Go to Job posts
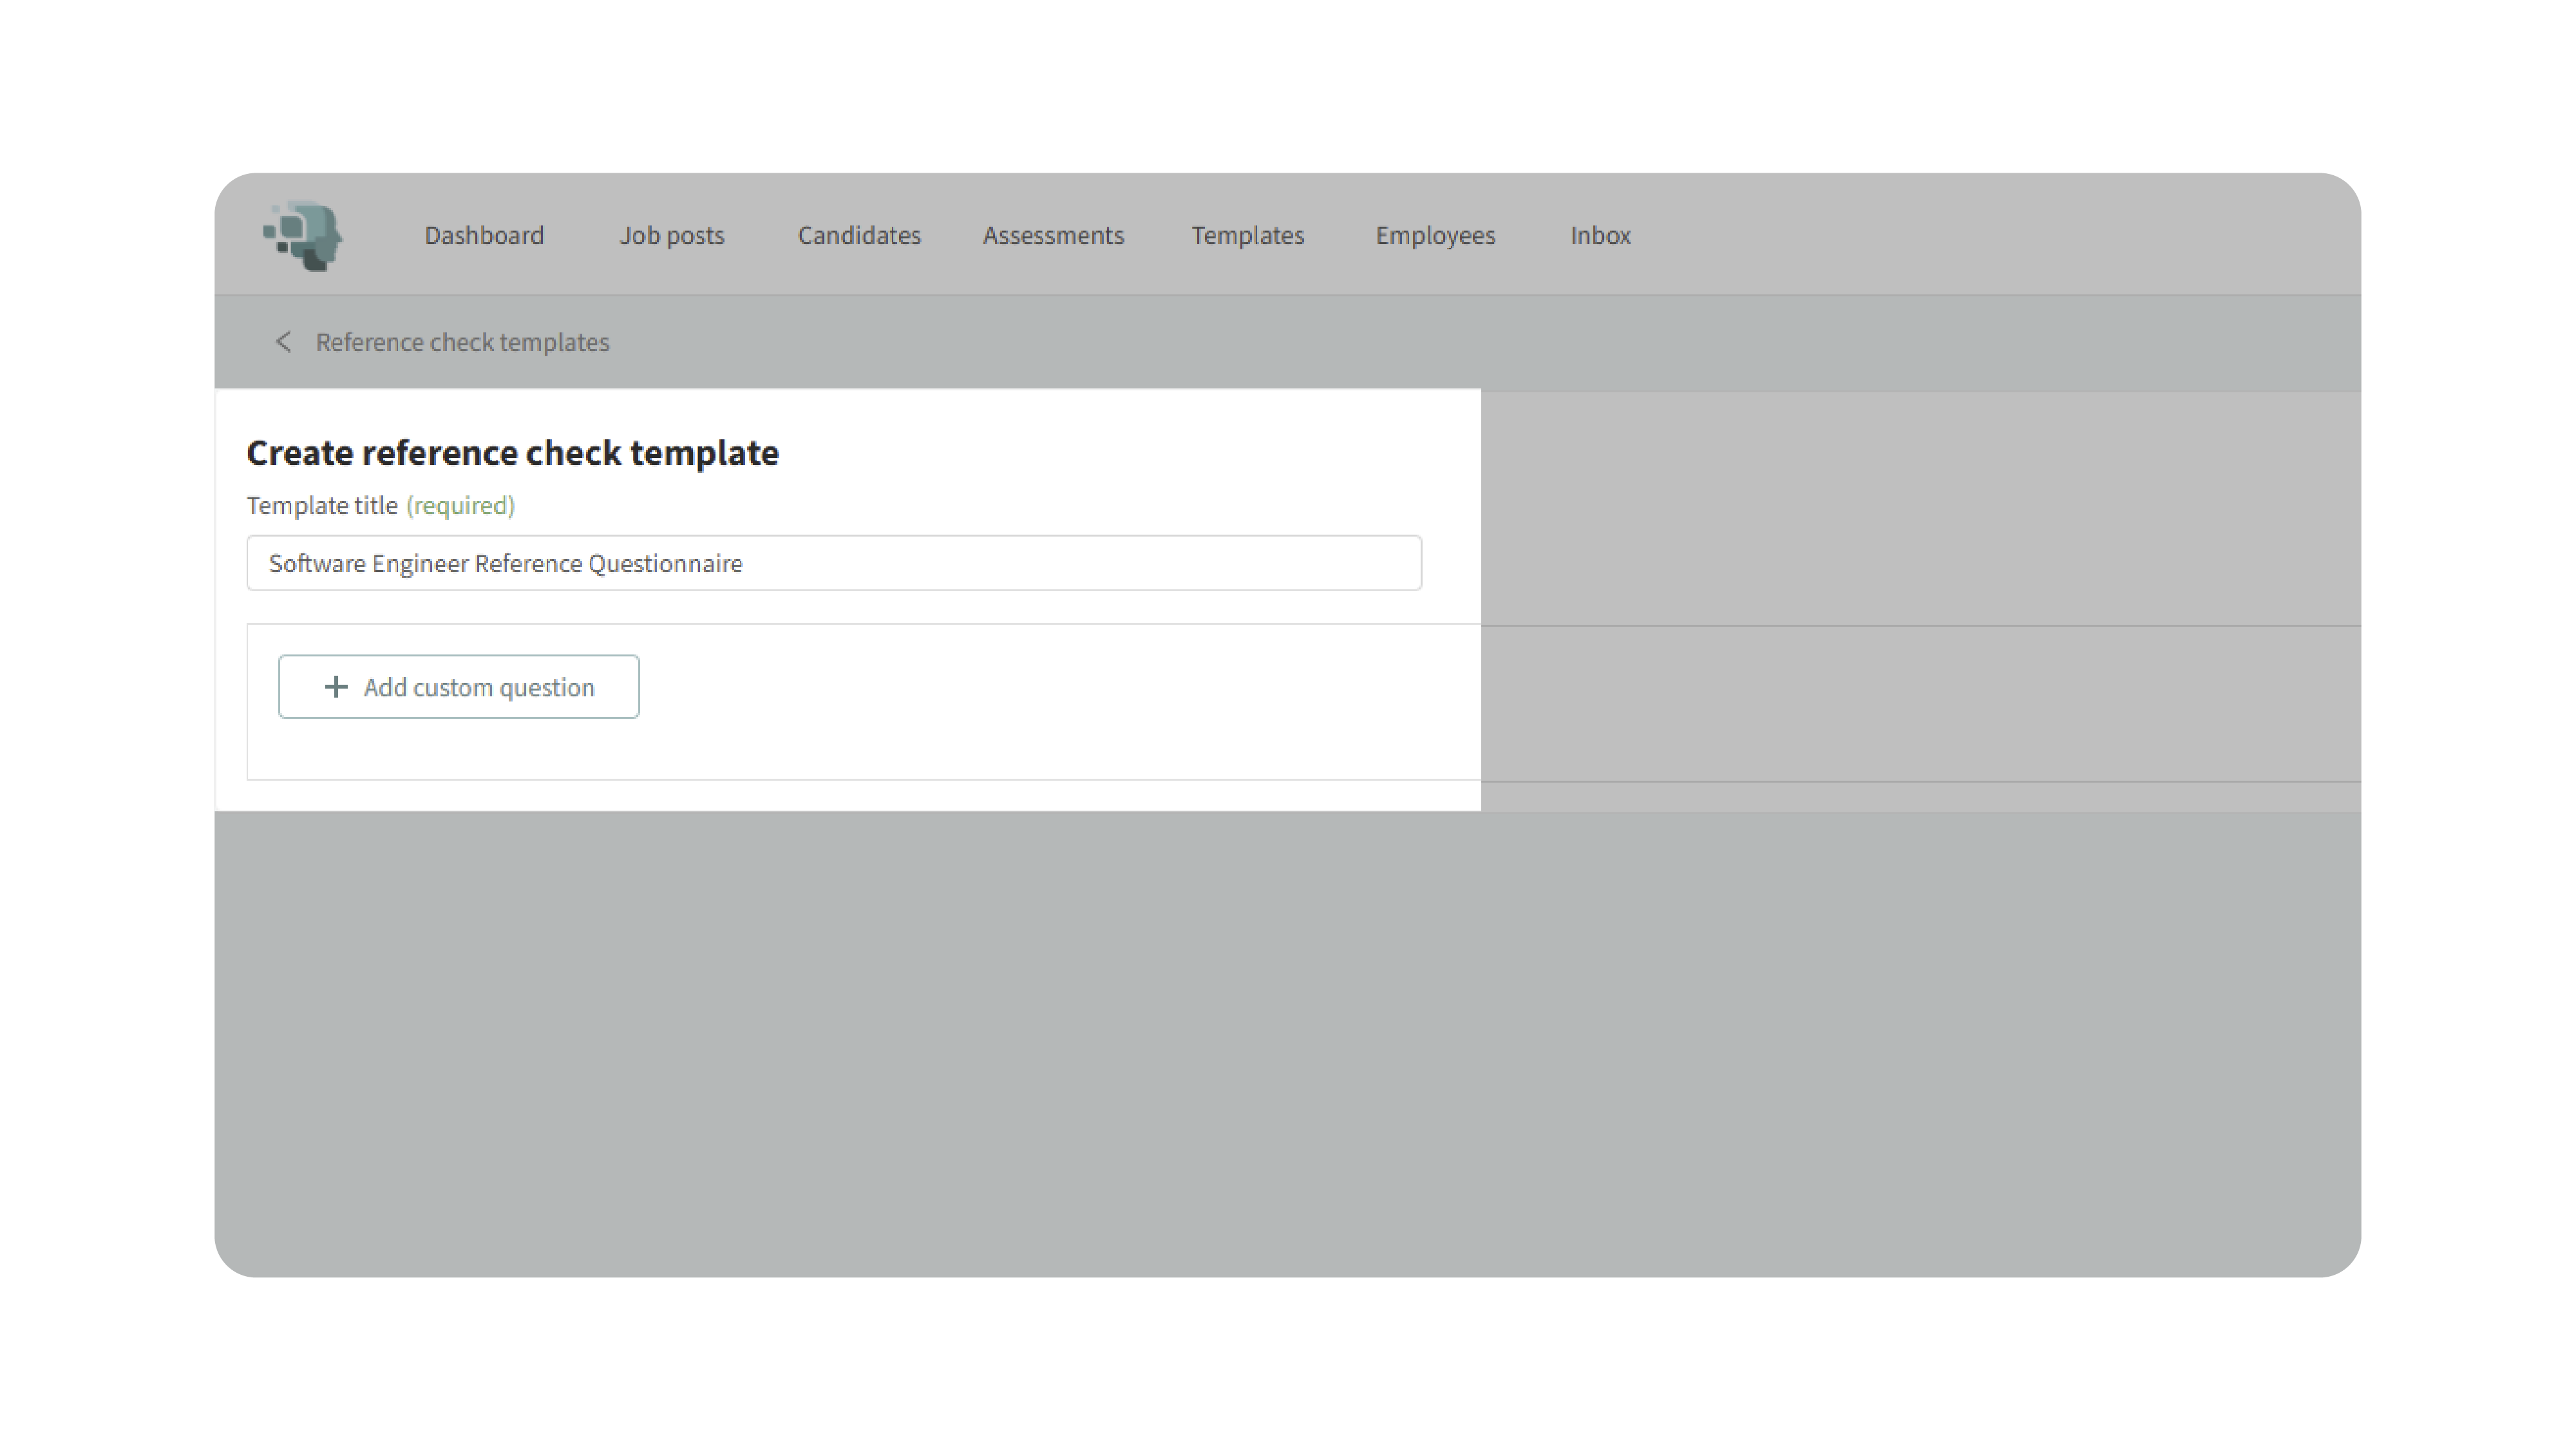The height and width of the screenshot is (1450, 2576). point(671,235)
